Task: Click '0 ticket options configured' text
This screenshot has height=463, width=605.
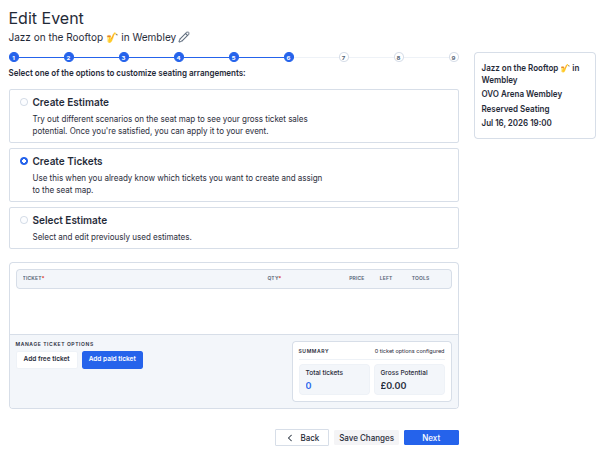Action: point(409,351)
